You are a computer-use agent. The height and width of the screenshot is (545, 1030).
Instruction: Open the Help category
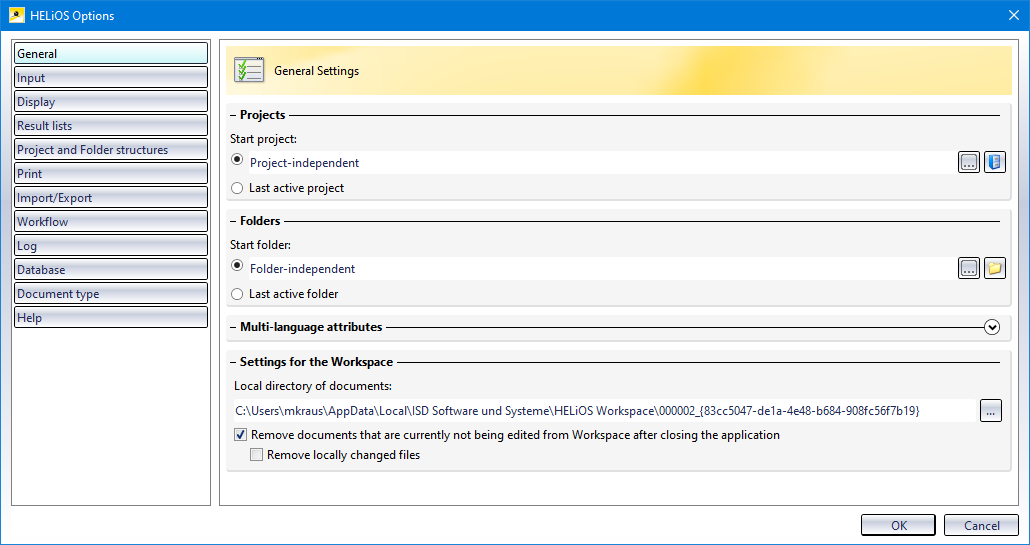111,317
